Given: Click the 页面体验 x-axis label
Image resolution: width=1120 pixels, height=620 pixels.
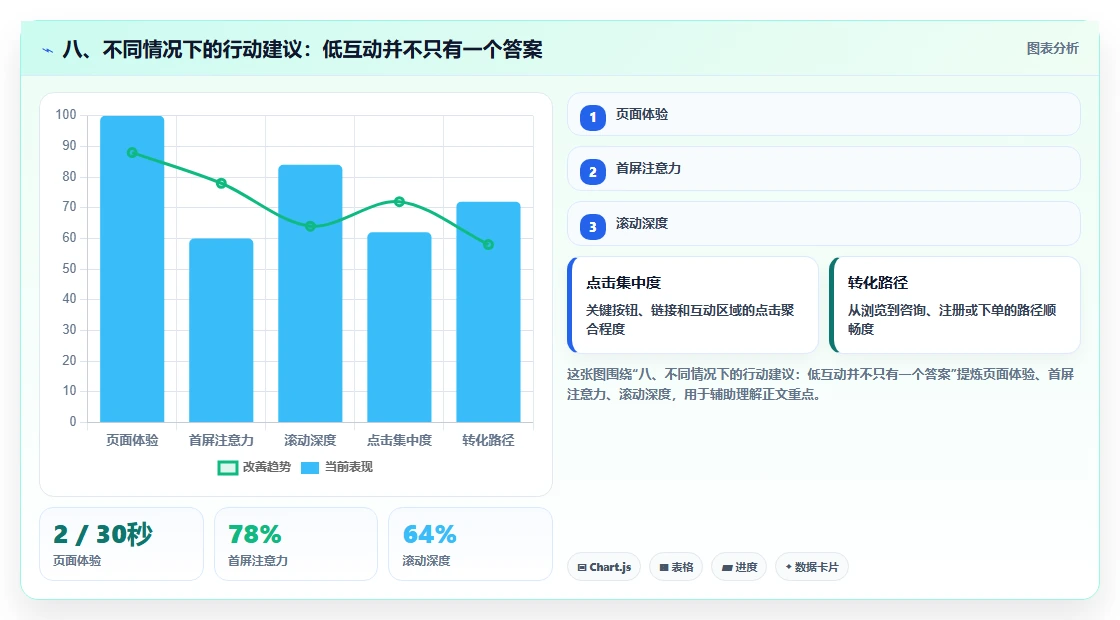Looking at the screenshot, I should point(132,440).
